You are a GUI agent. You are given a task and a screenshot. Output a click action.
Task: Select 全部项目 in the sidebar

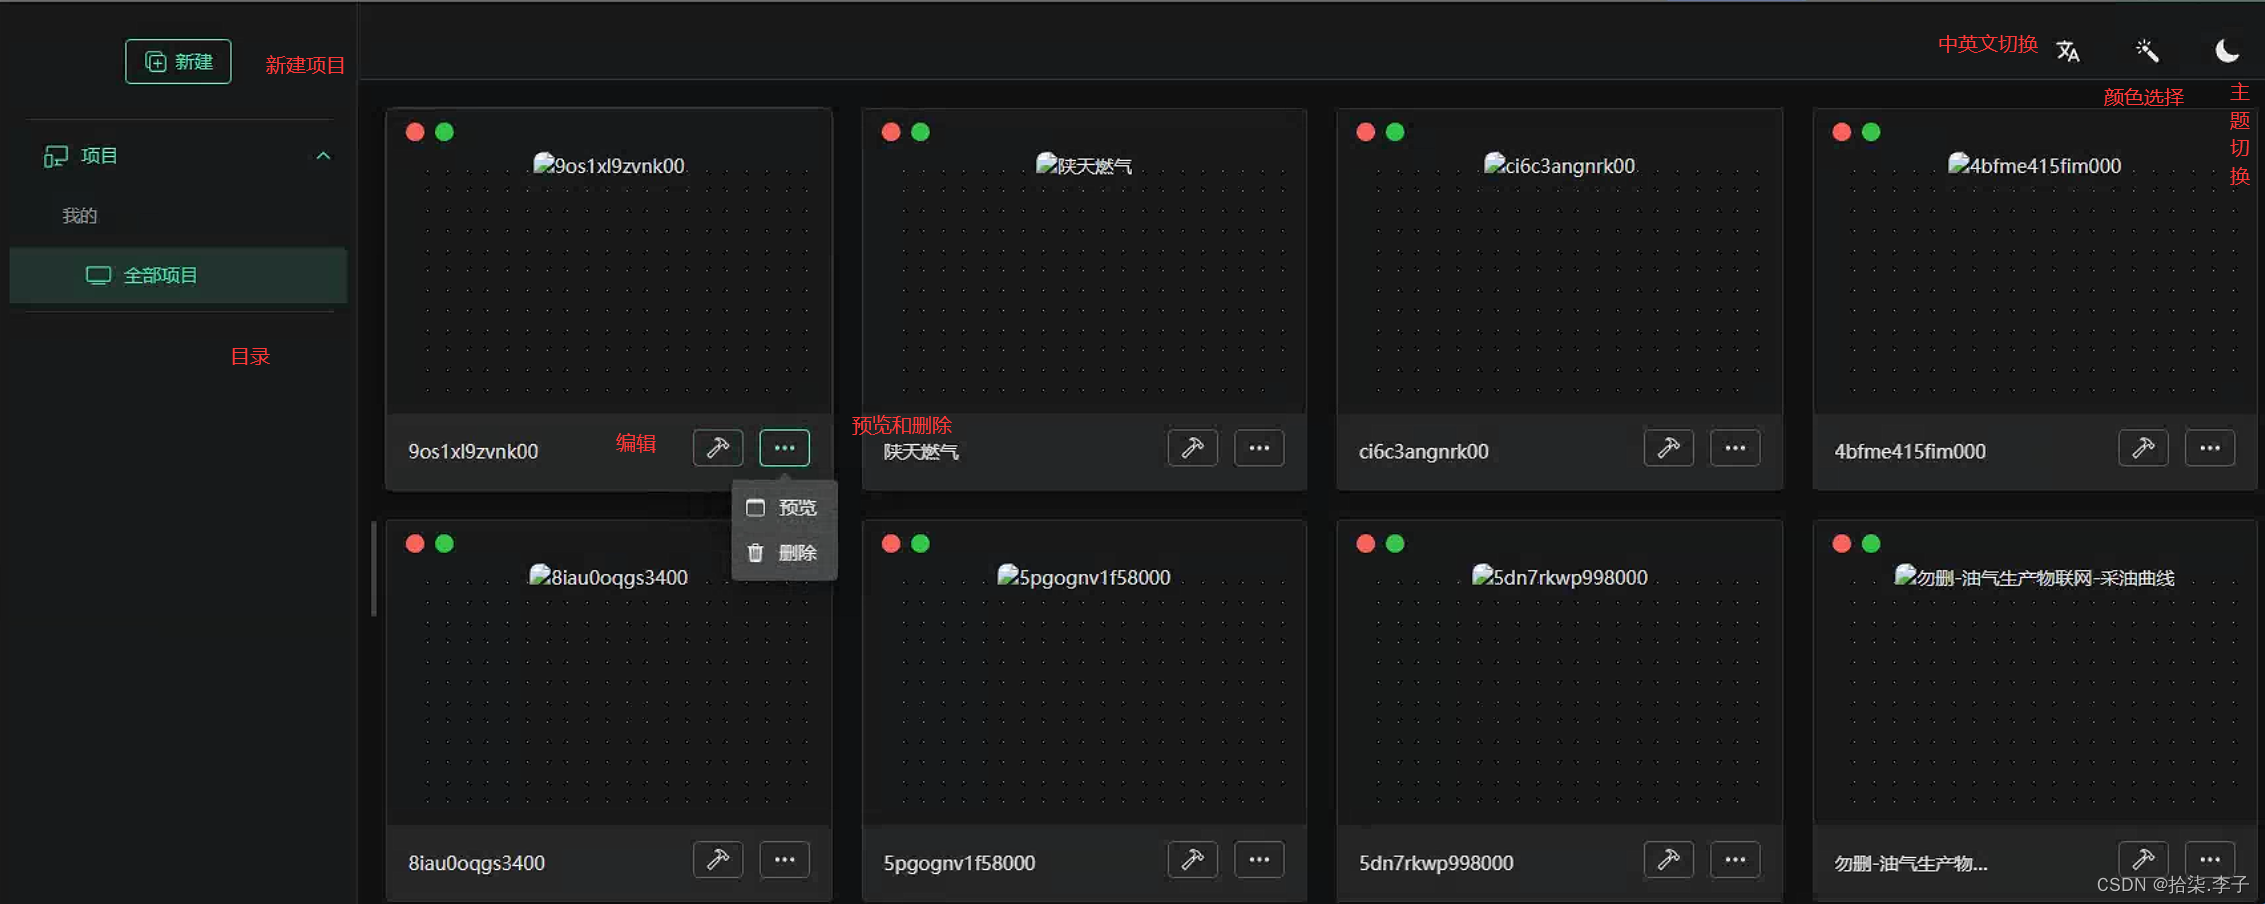pos(179,275)
